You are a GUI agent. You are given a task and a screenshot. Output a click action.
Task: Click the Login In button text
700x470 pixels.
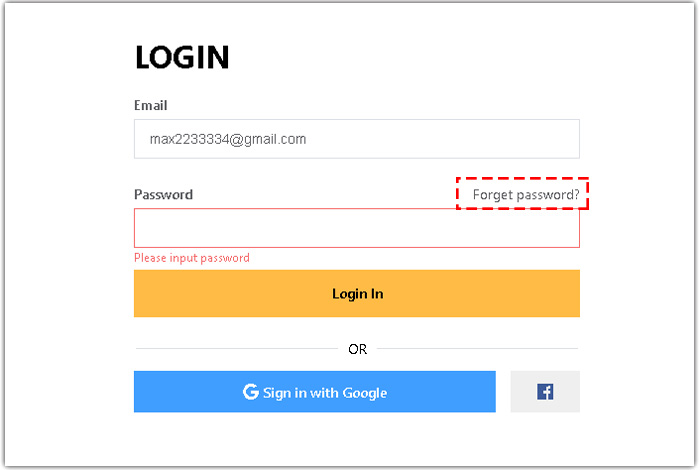pos(358,294)
